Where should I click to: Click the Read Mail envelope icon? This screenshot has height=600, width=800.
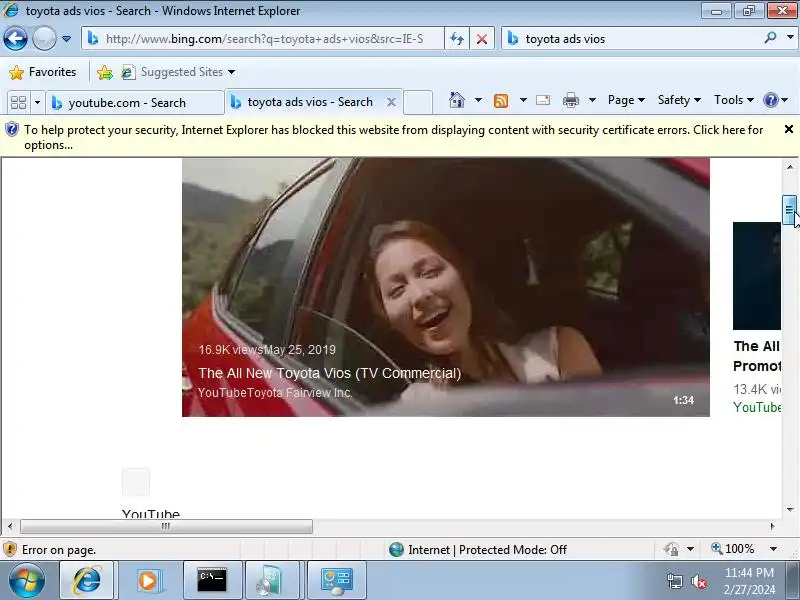click(543, 100)
